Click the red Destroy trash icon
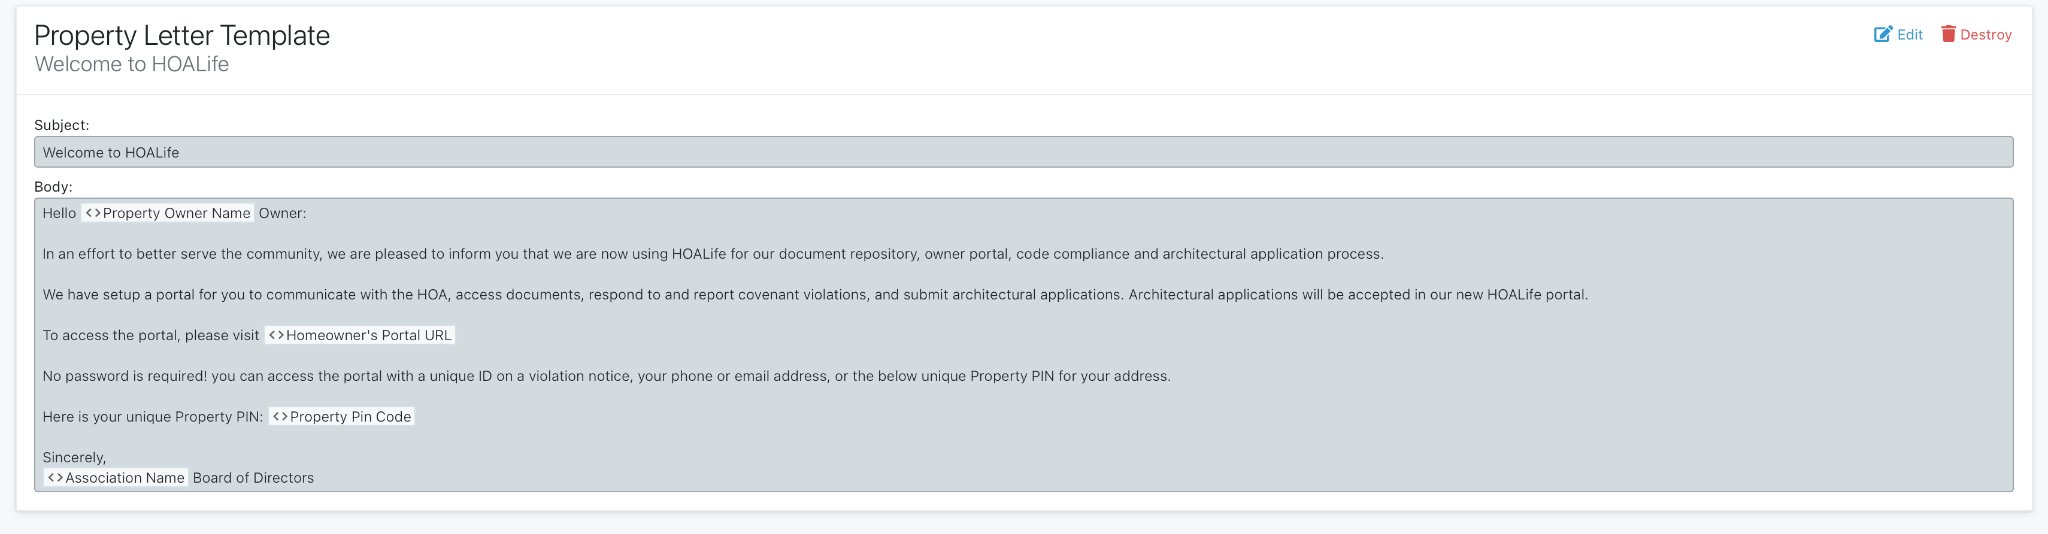This screenshot has width=2048, height=534. tap(1948, 34)
